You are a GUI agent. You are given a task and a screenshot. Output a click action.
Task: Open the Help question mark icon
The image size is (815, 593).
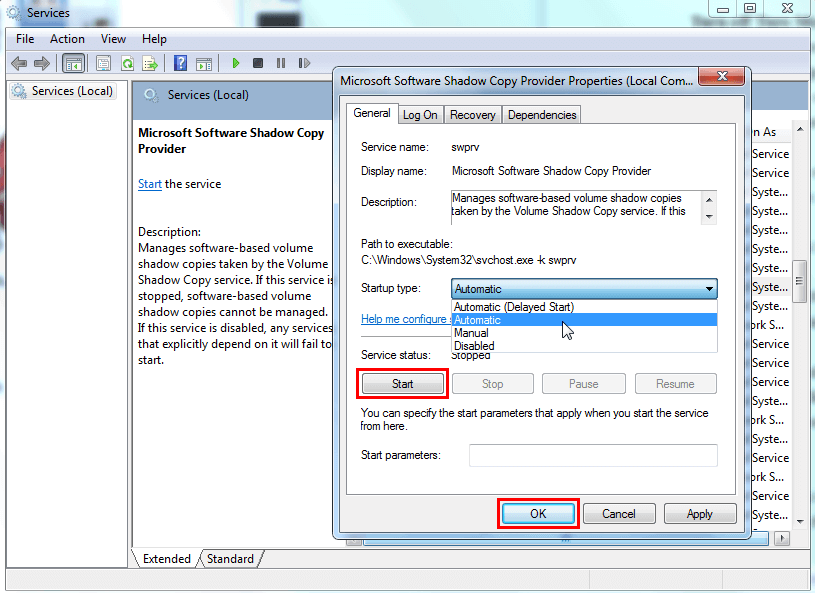click(180, 63)
